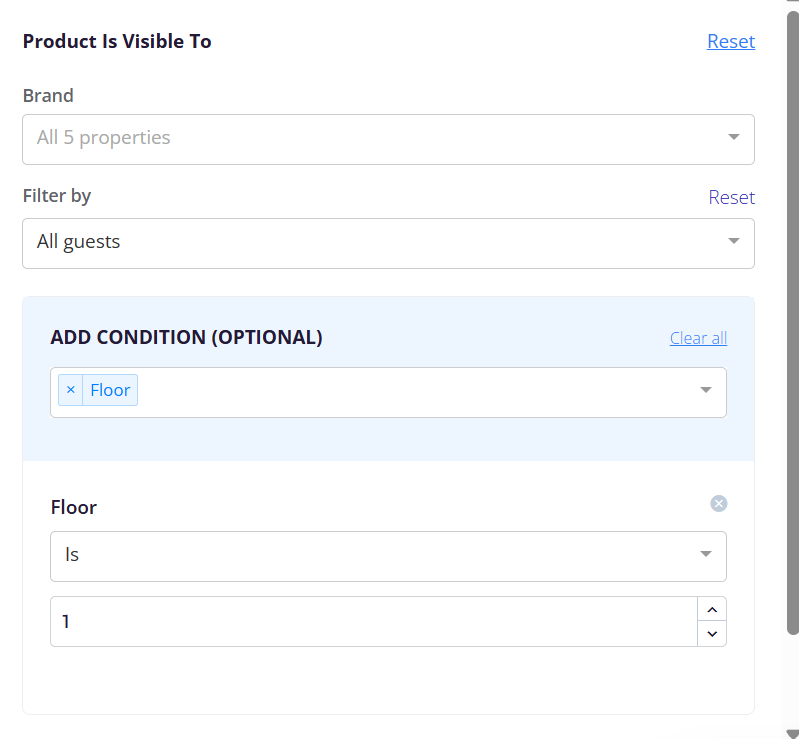The width and height of the screenshot is (799, 739).
Task: Click the scrollbar down arrow
Action: [x=793, y=734]
